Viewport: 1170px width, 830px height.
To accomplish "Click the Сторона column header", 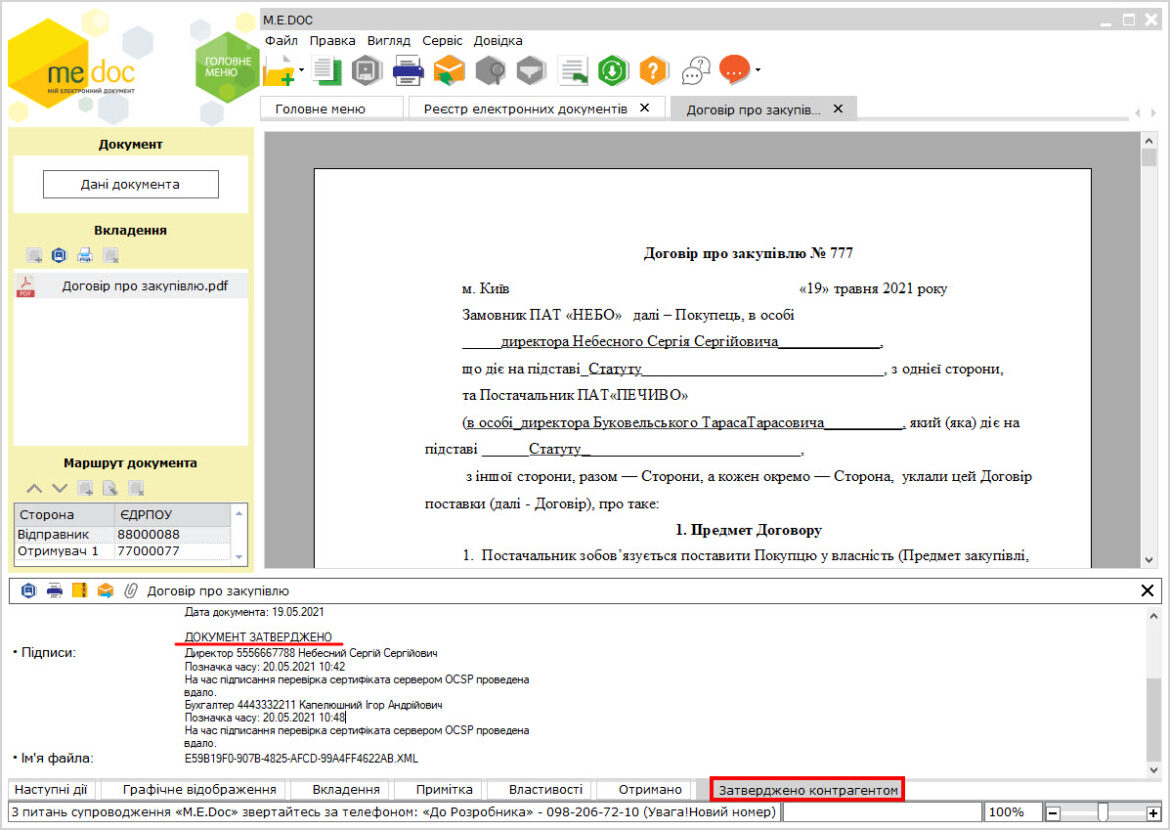I will click(x=64, y=515).
